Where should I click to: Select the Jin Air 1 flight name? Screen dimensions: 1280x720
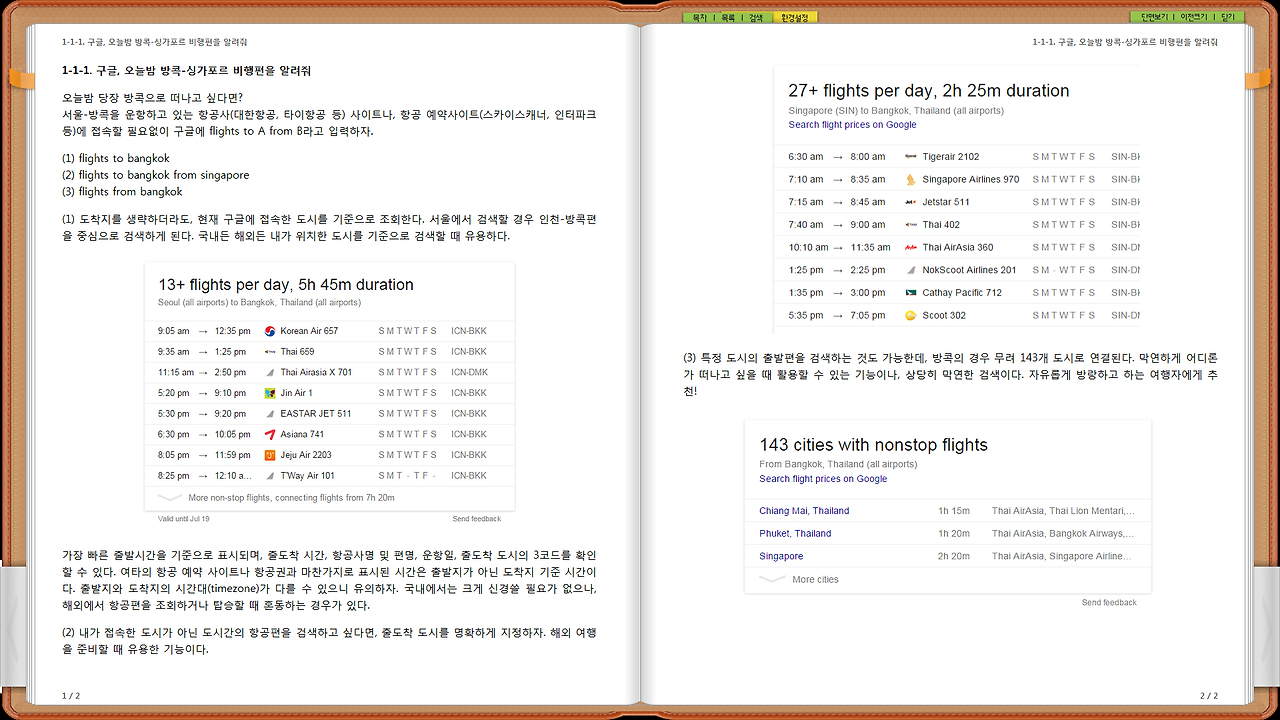296,393
